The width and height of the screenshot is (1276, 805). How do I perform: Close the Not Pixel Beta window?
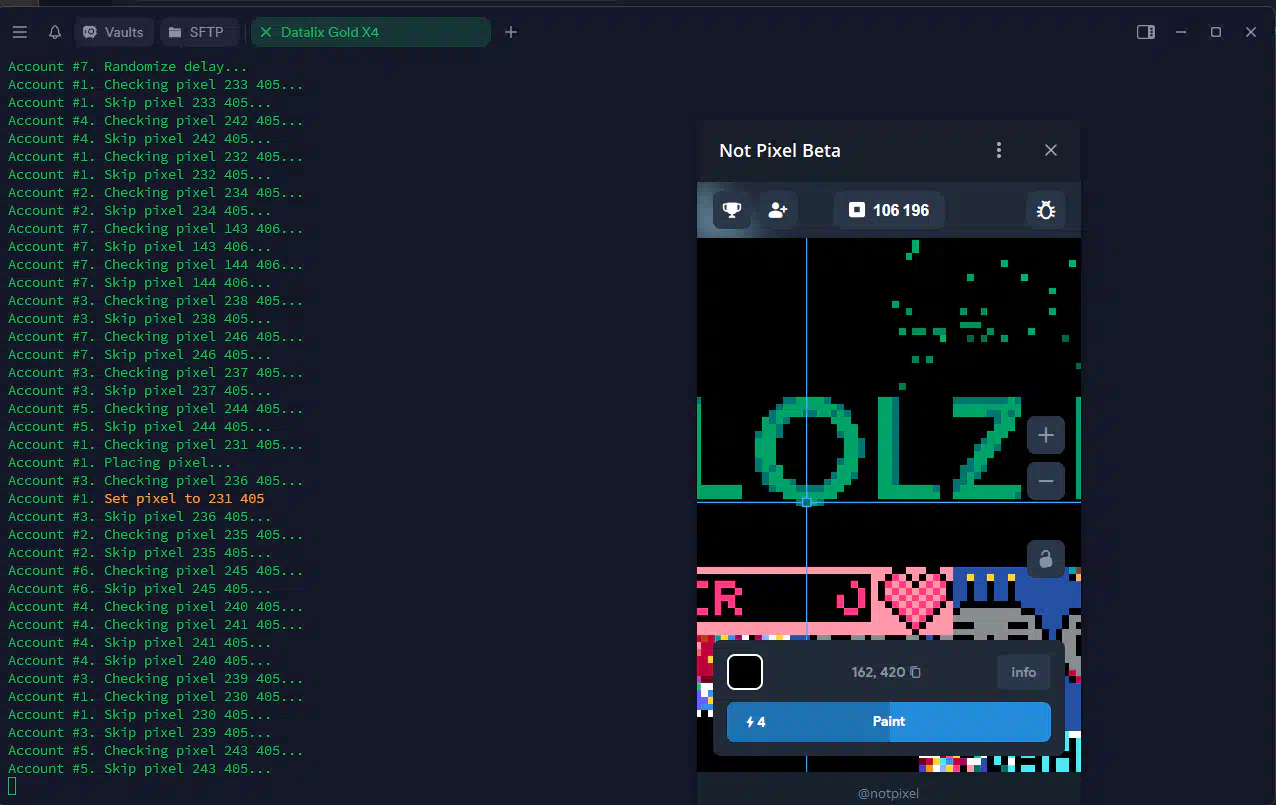1050,150
